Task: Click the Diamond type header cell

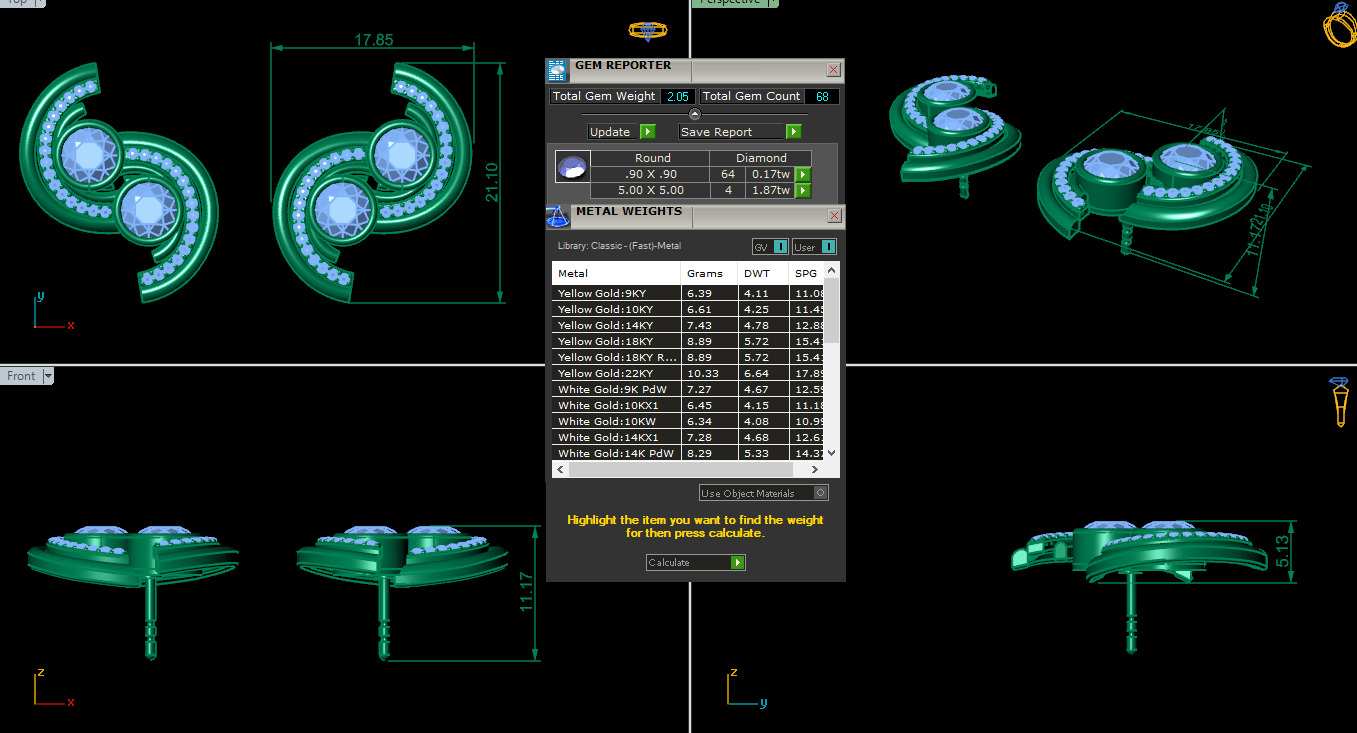Action: [761, 158]
